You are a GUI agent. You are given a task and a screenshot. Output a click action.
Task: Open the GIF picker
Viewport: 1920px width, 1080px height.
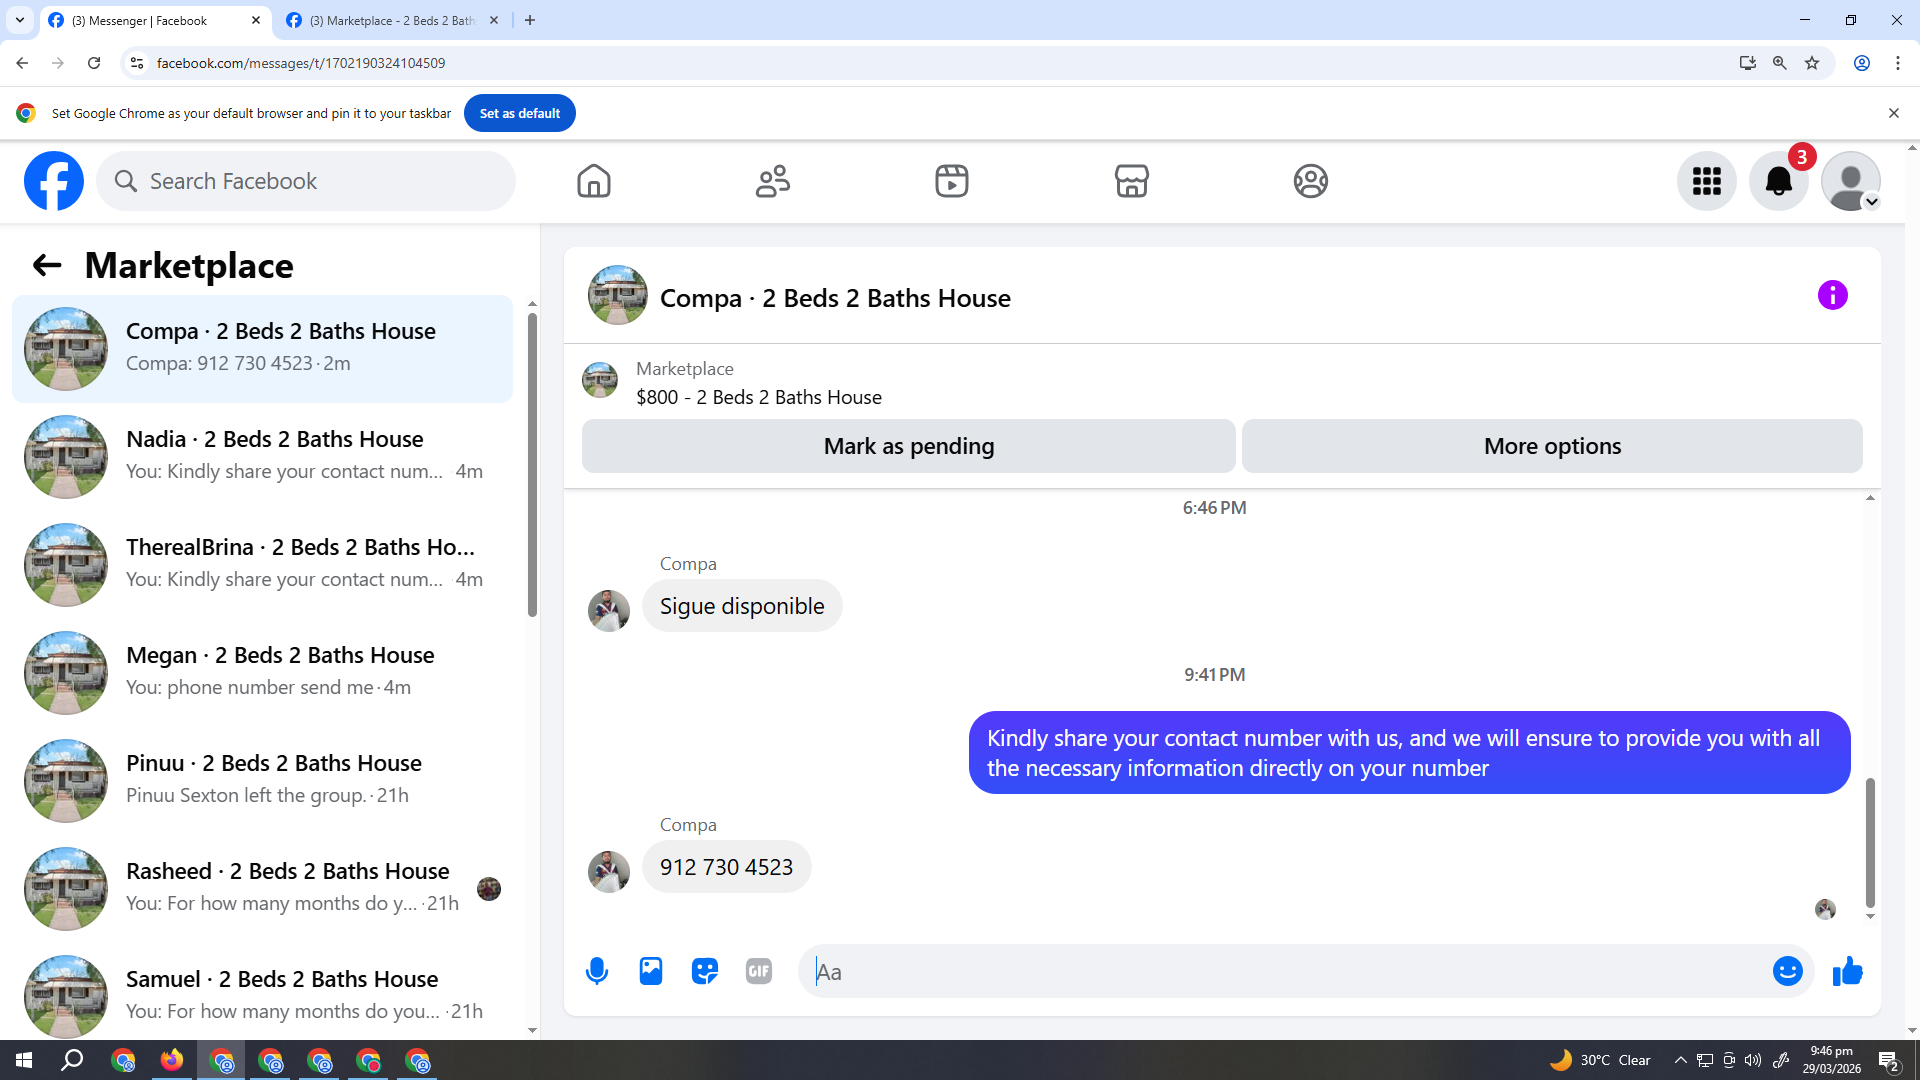[759, 971]
